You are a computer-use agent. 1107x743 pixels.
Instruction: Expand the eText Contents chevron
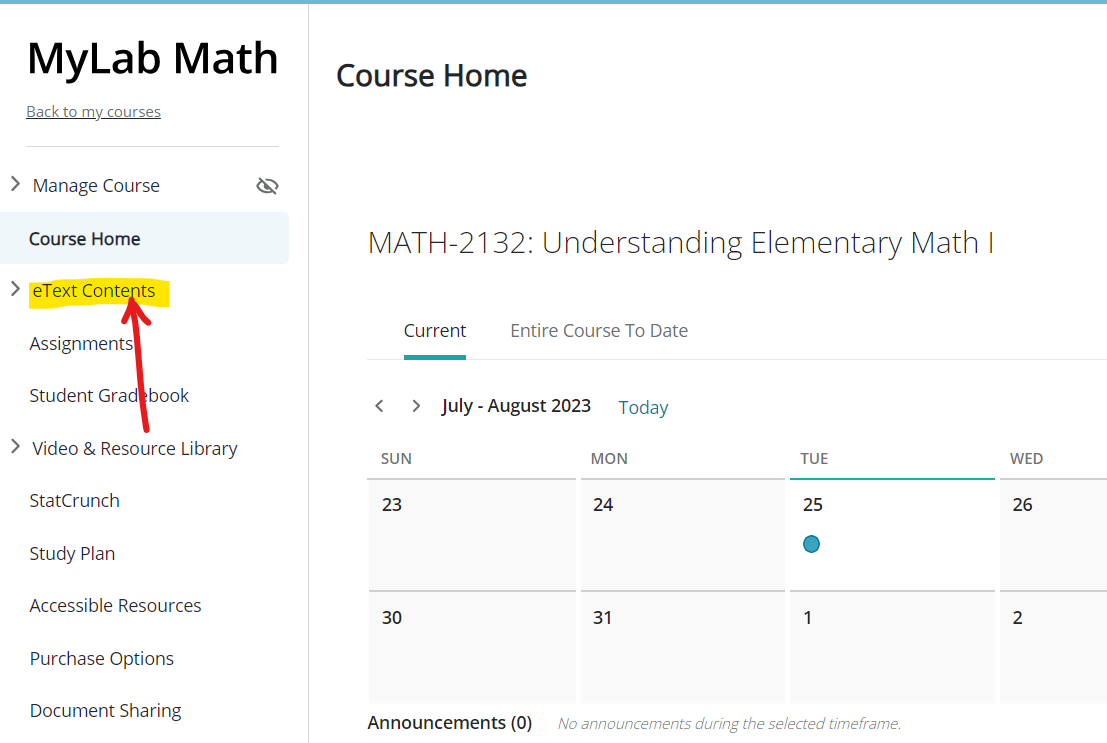[x=16, y=289]
